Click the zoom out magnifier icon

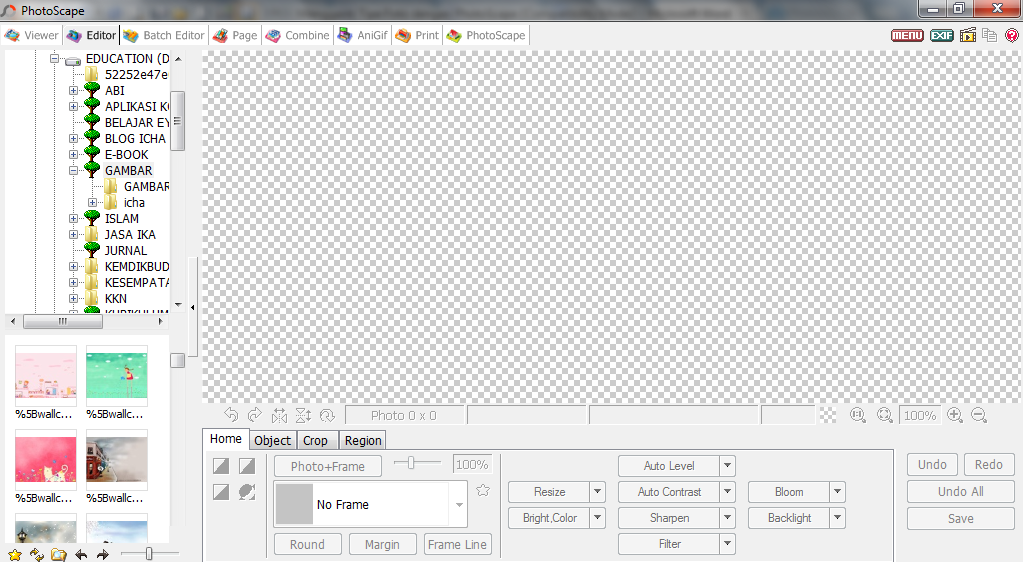[979, 414]
